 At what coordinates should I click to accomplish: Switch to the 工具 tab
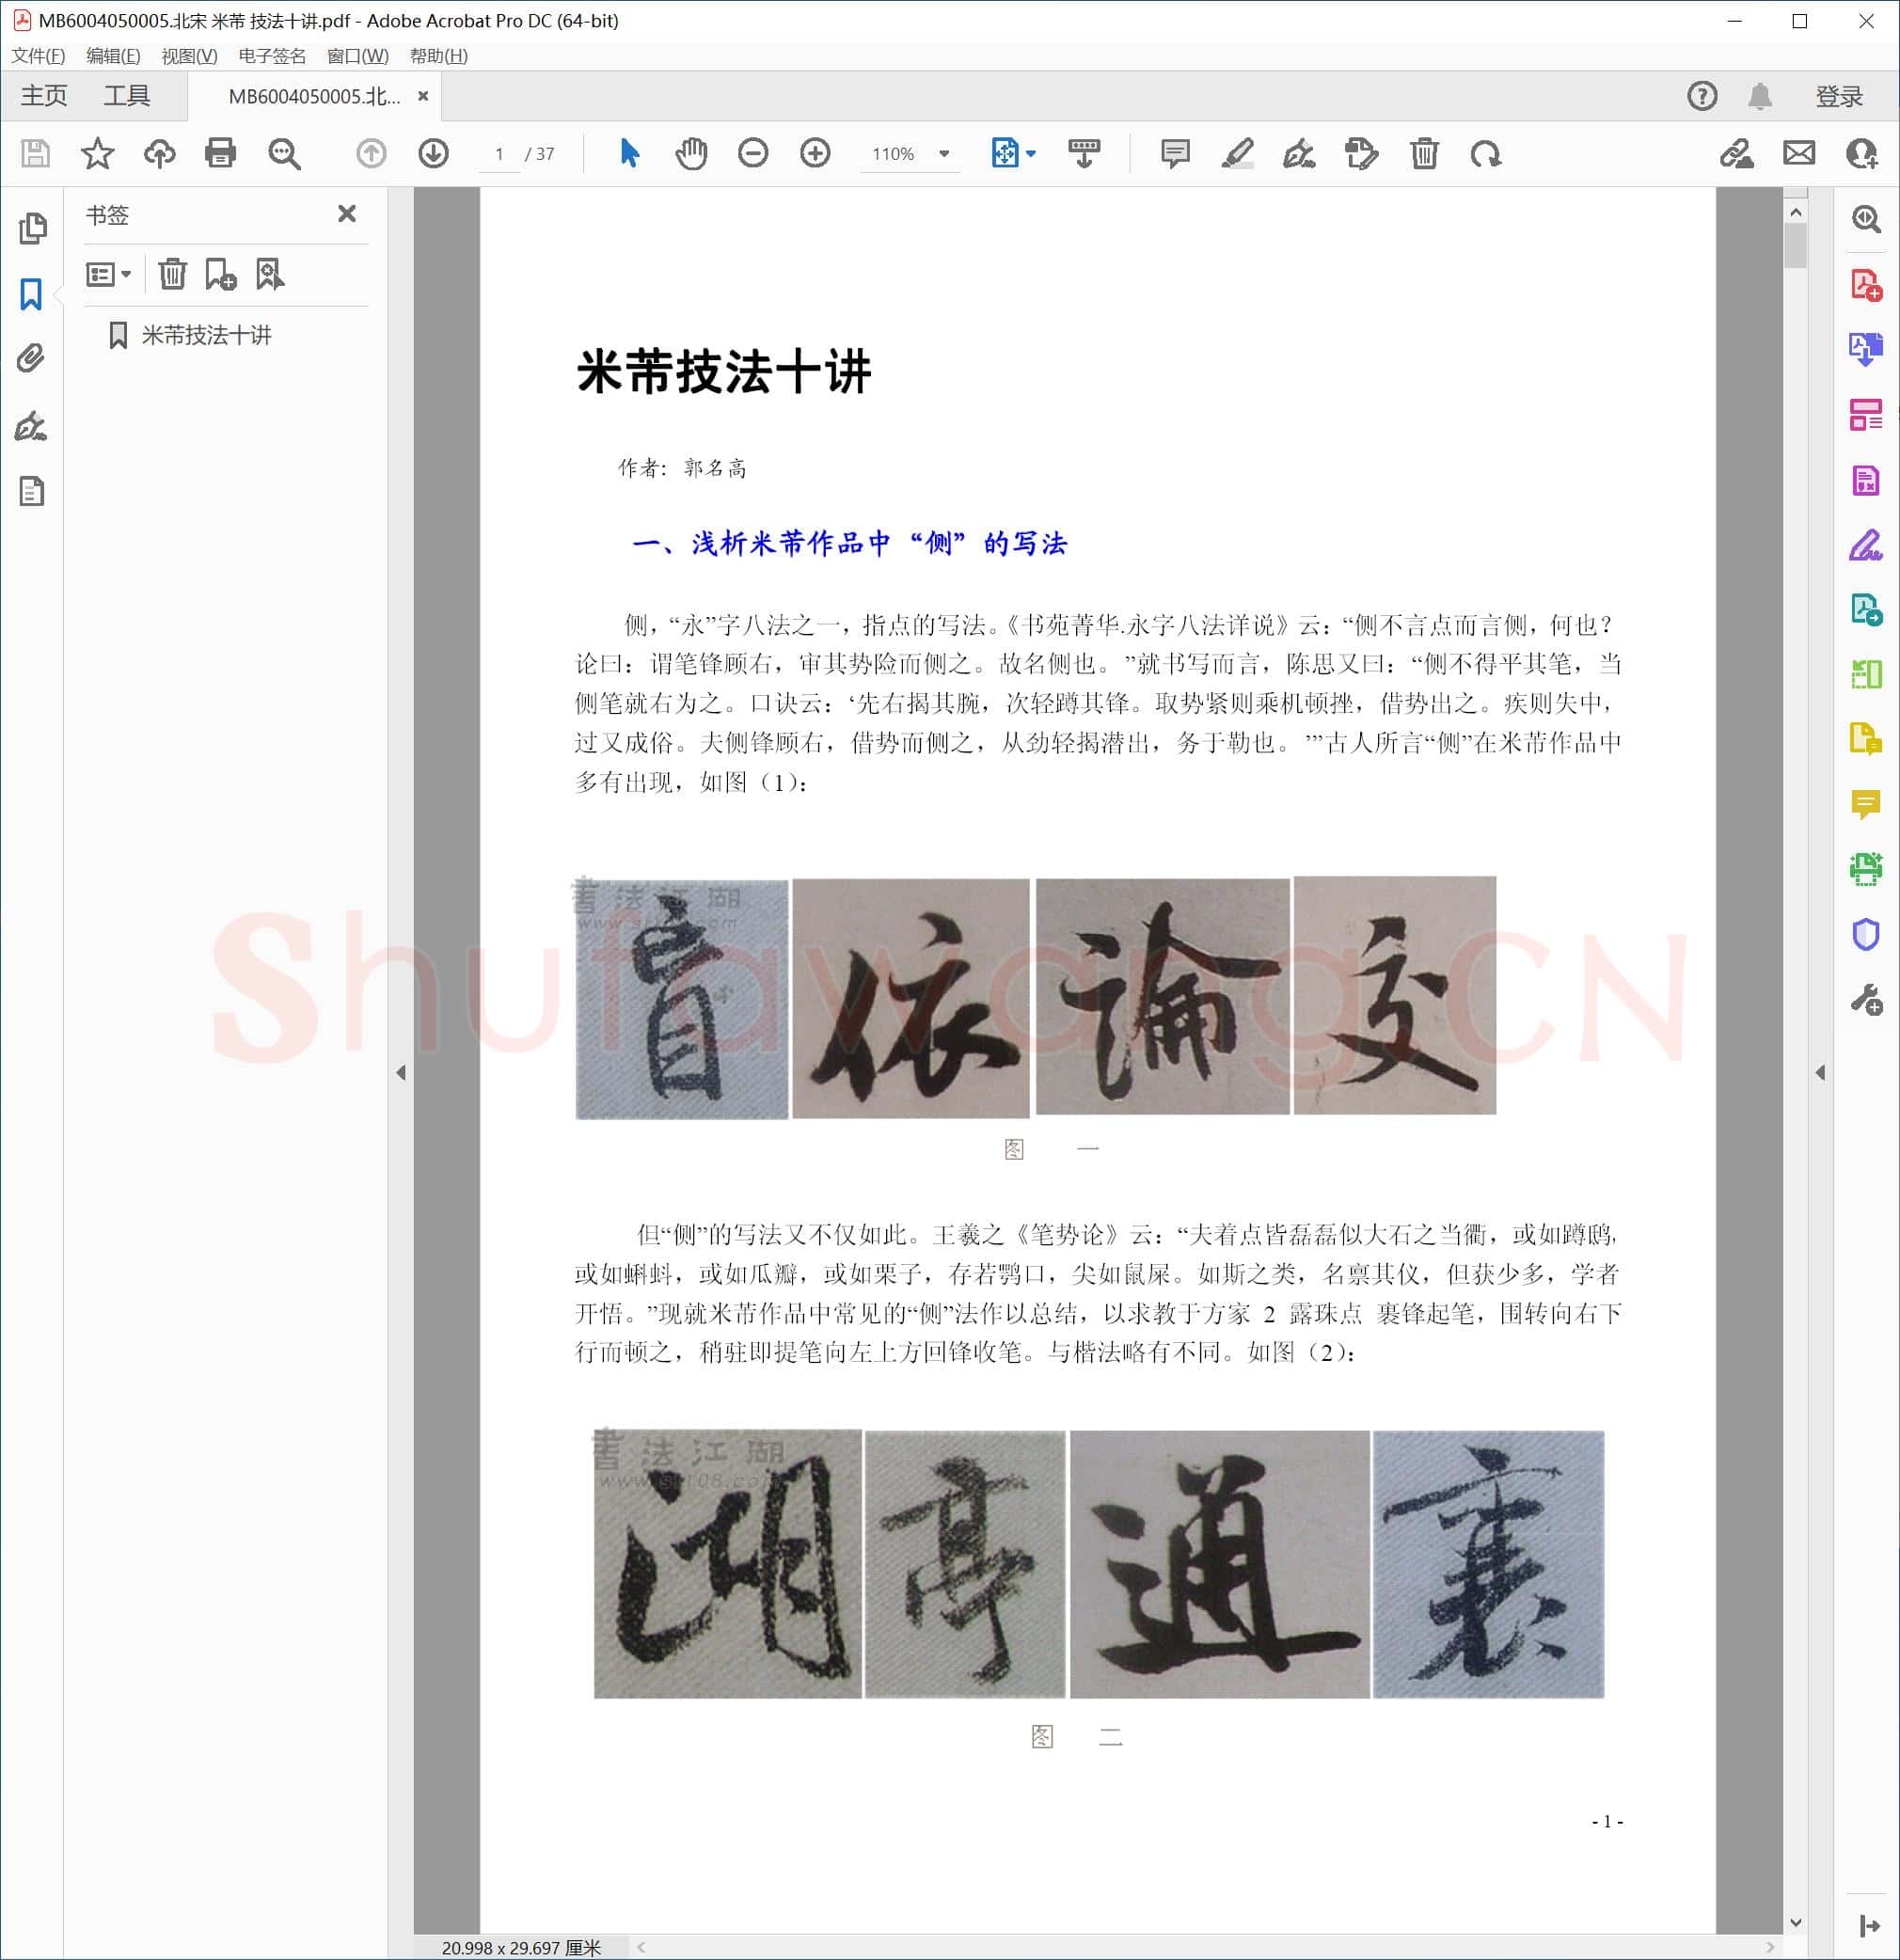click(x=127, y=96)
